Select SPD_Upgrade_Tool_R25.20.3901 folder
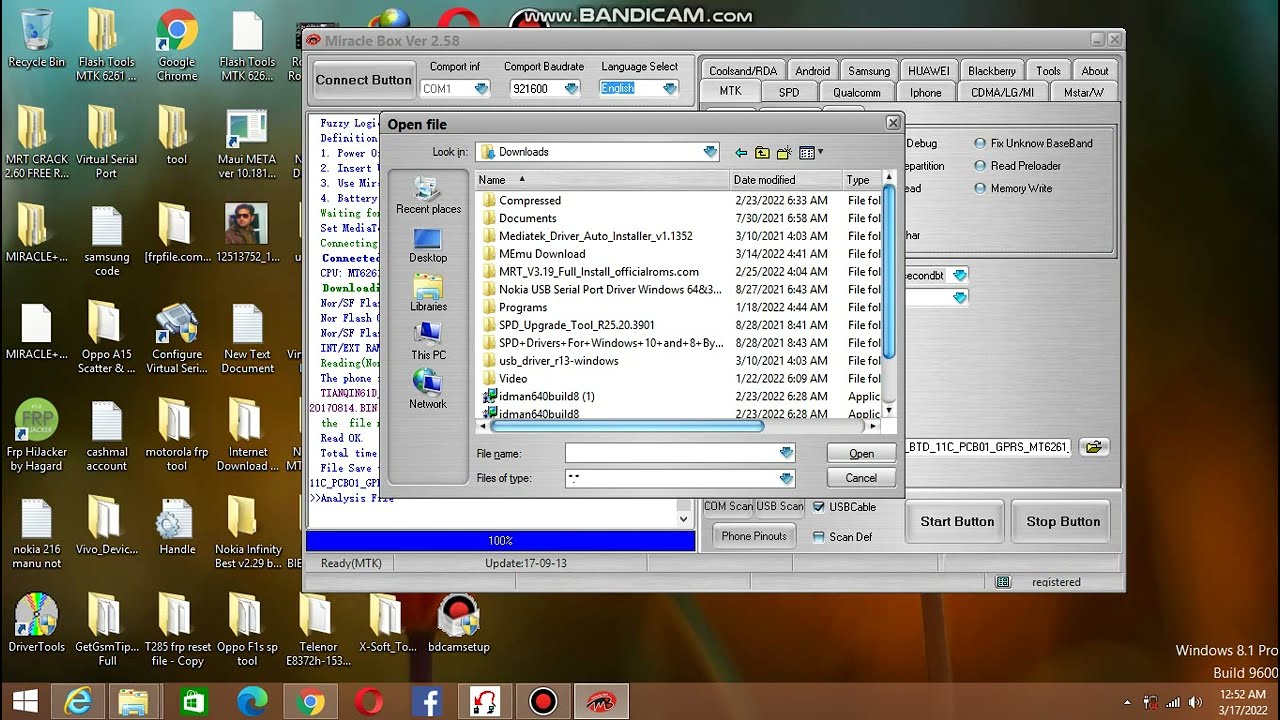Image resolution: width=1280 pixels, height=720 pixels. (568, 325)
